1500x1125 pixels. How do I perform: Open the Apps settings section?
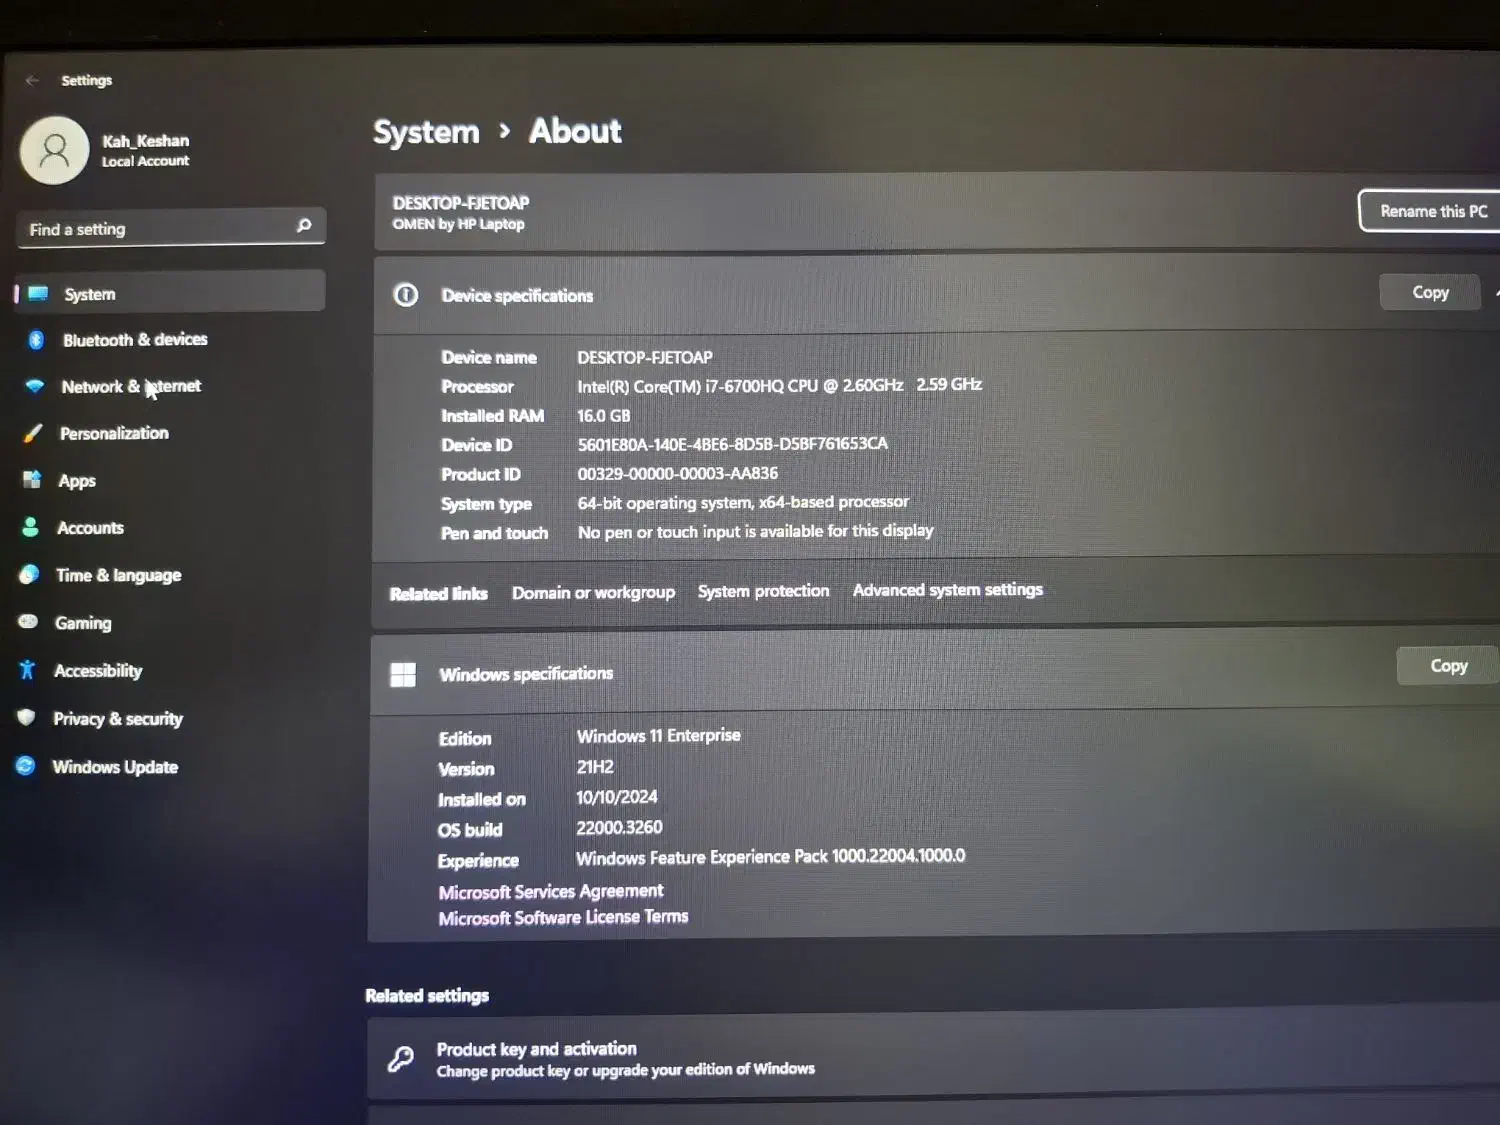click(x=77, y=481)
